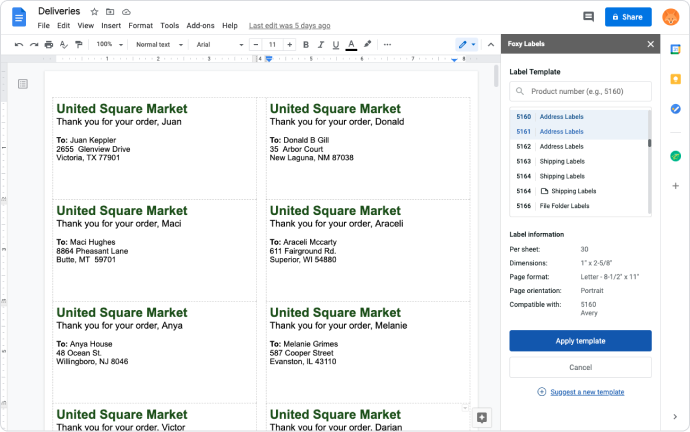Click the left indent marker on ruler
Viewport: 690px width, 432px height.
pos(269,59)
